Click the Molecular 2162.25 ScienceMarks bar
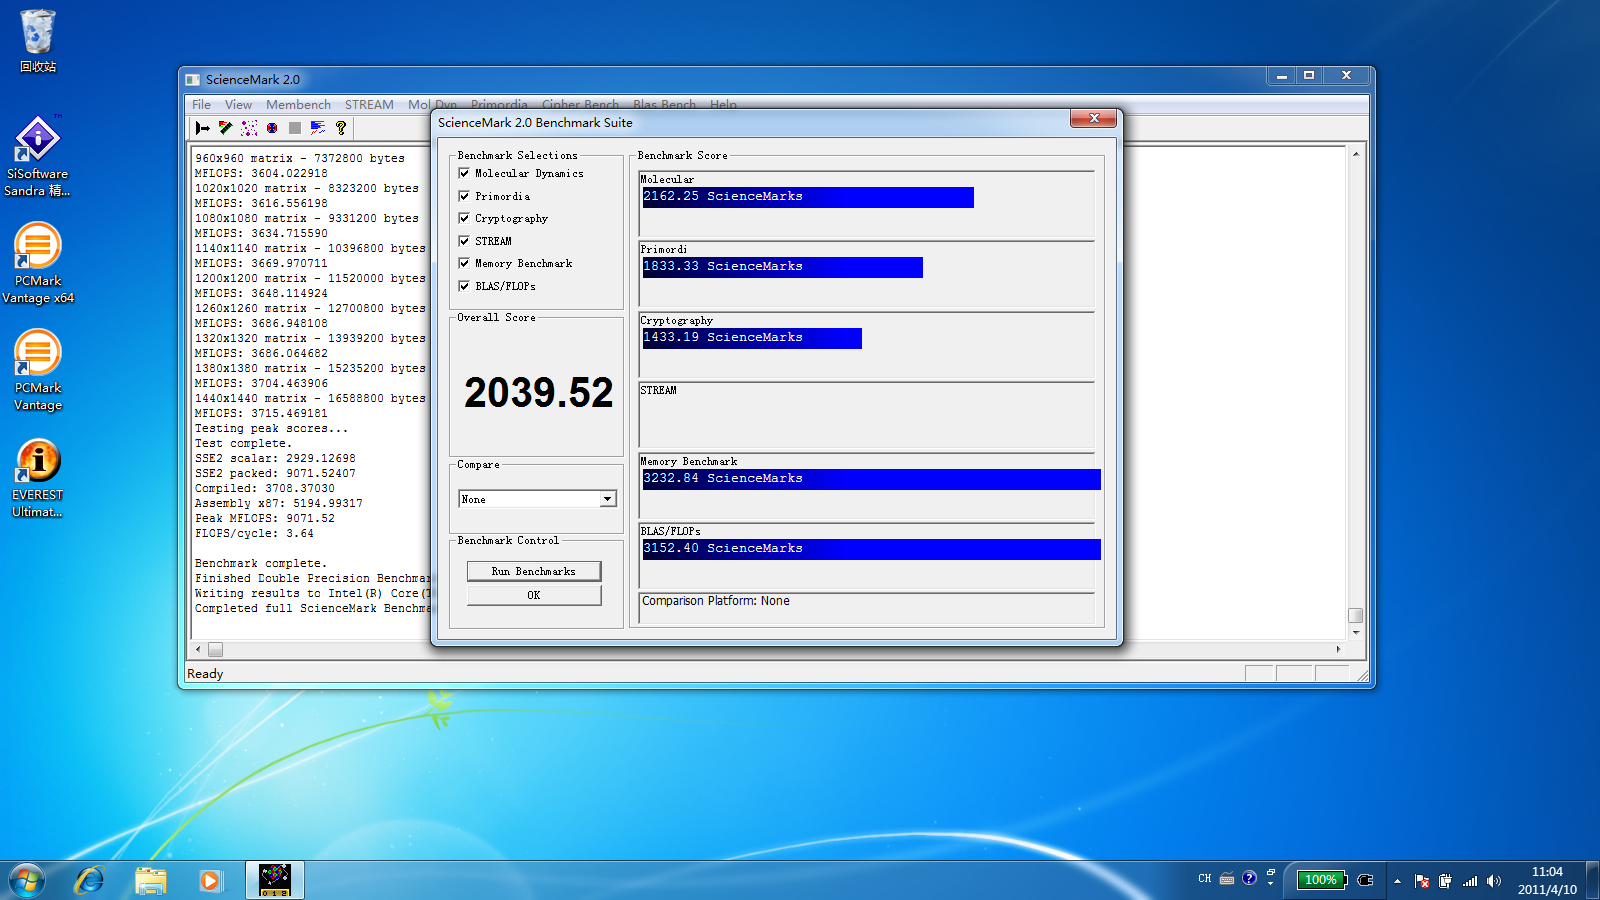 pos(808,197)
